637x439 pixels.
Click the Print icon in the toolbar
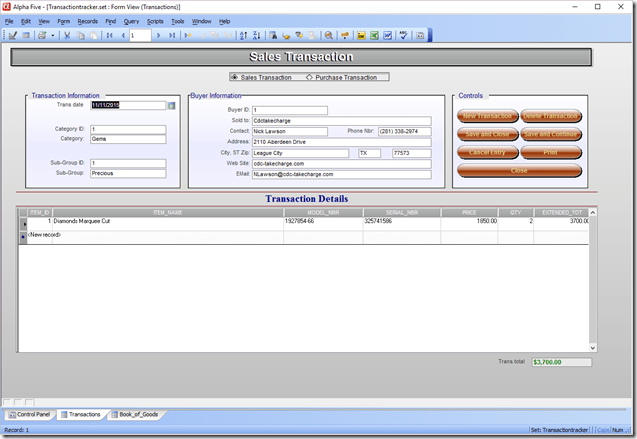[42, 35]
